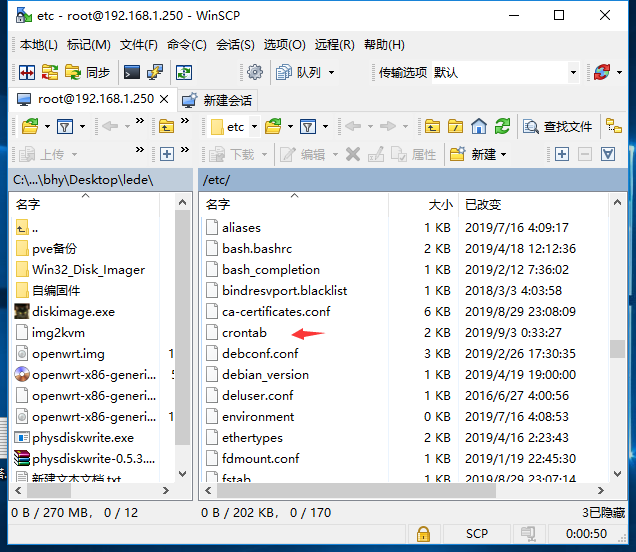Select the fdmount.conf file

[260, 459]
